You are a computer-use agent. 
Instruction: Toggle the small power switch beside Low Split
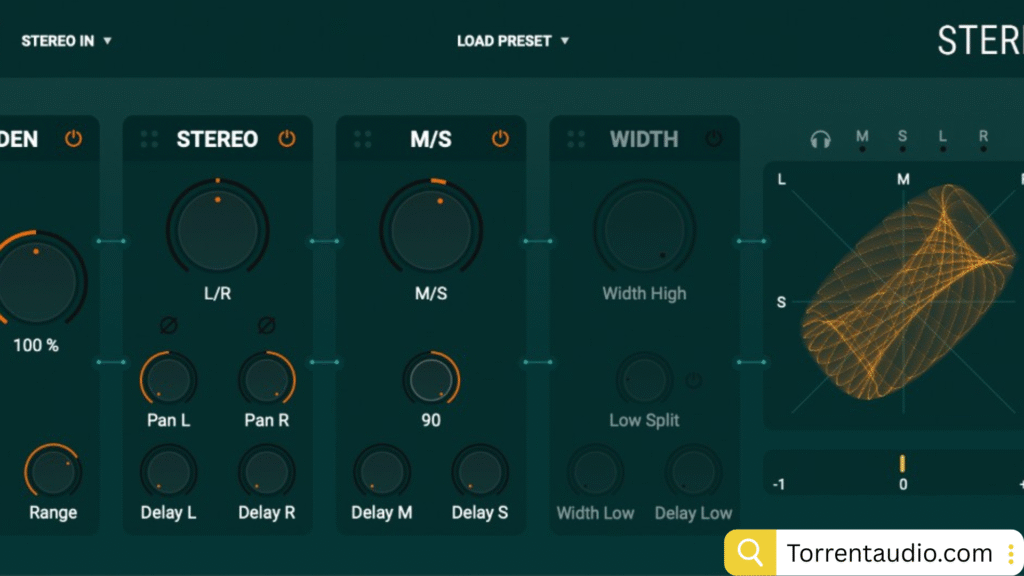click(x=694, y=381)
